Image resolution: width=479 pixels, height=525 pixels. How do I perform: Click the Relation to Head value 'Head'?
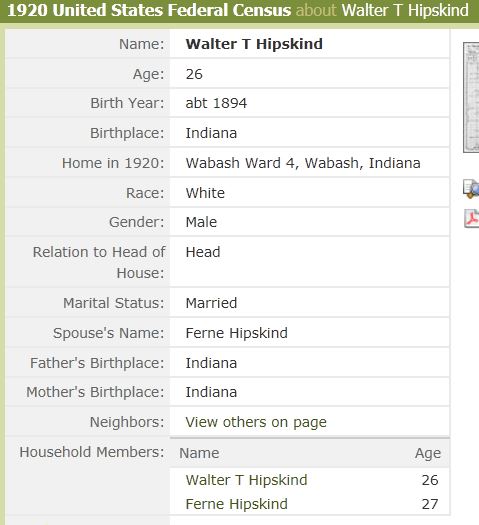203,252
